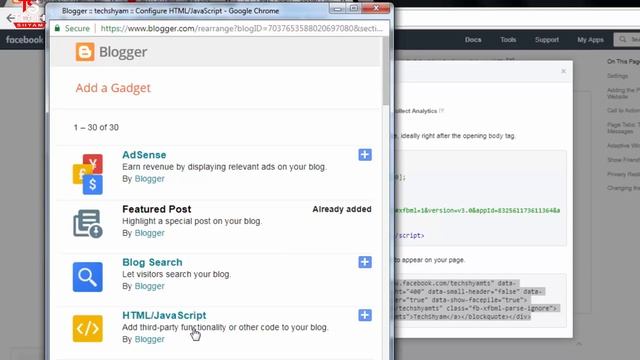Open Support in Facebook developers menu
The height and width of the screenshot is (360, 640).
[547, 40]
